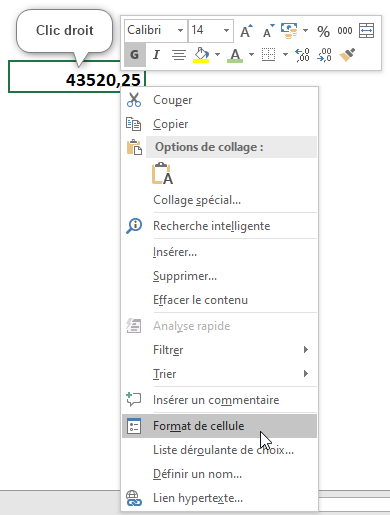Add a decimal place with increase decimal icon

(x=303, y=55)
